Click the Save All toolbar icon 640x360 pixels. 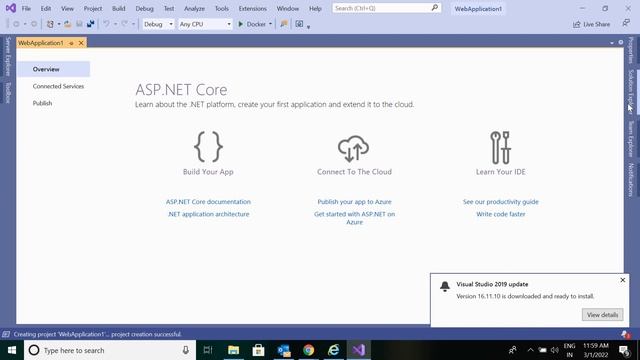click(90, 24)
